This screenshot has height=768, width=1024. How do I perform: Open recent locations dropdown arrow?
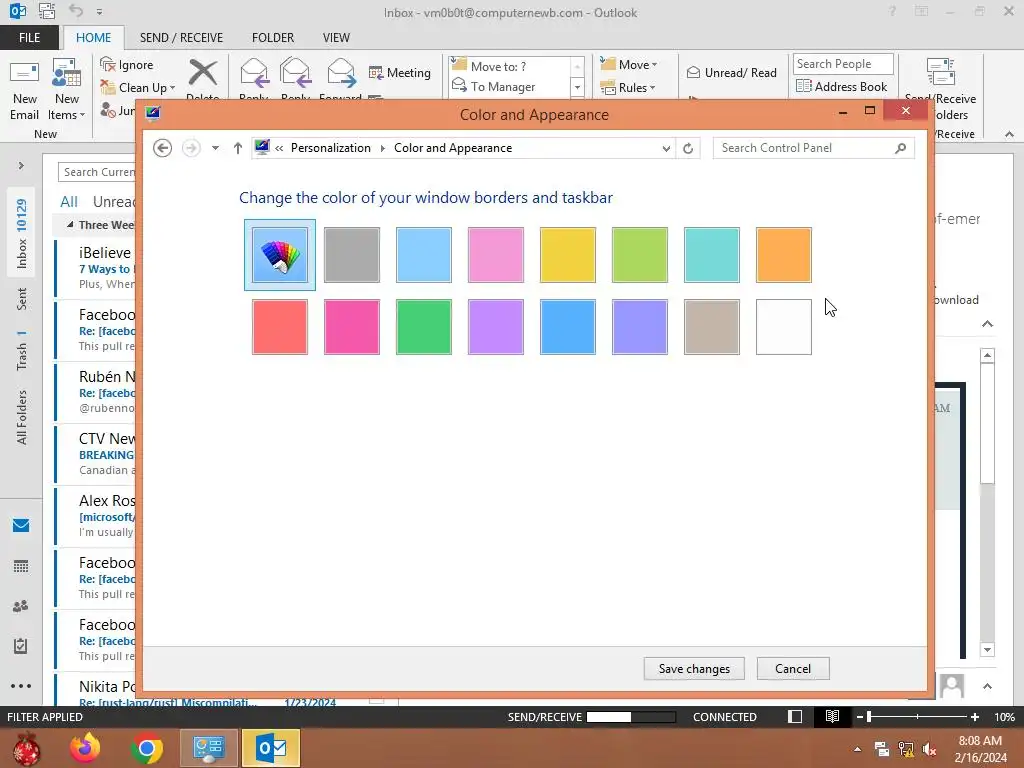(x=215, y=148)
